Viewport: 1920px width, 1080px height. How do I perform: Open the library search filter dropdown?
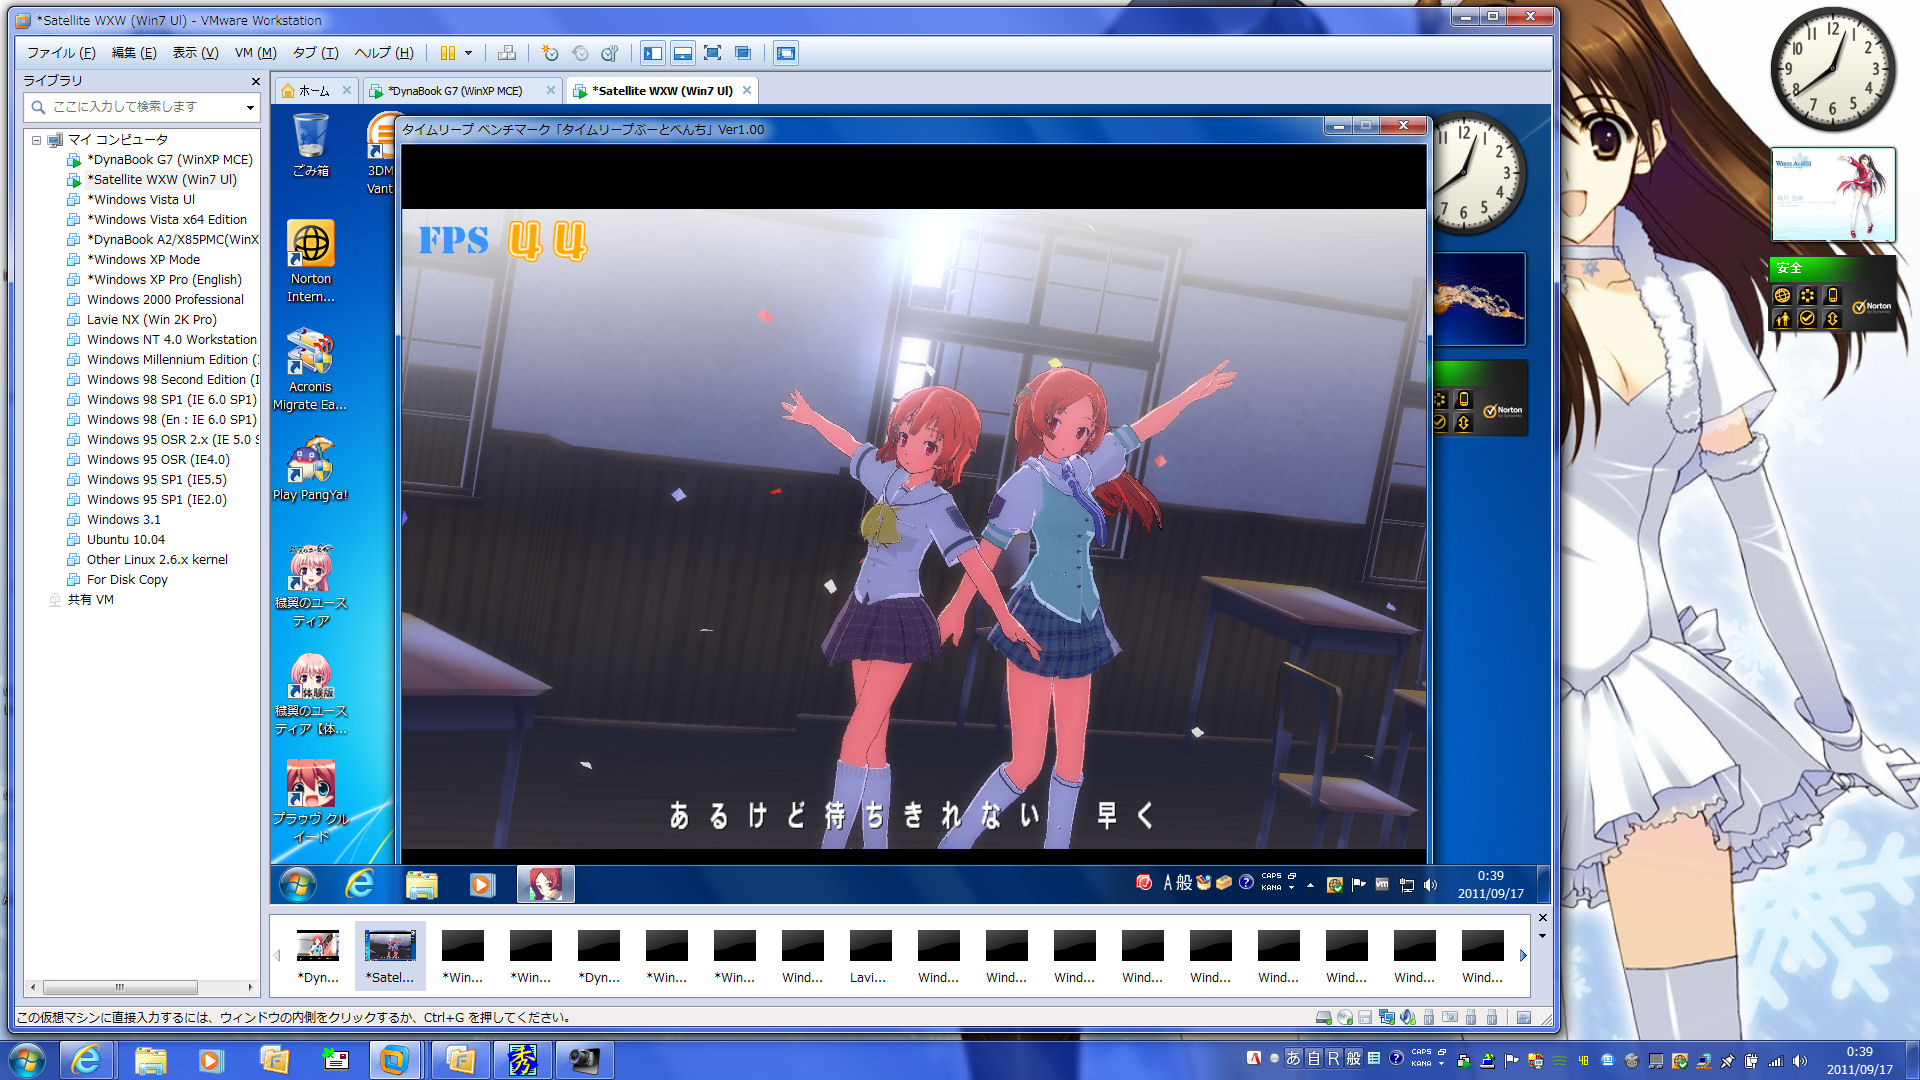(249, 107)
